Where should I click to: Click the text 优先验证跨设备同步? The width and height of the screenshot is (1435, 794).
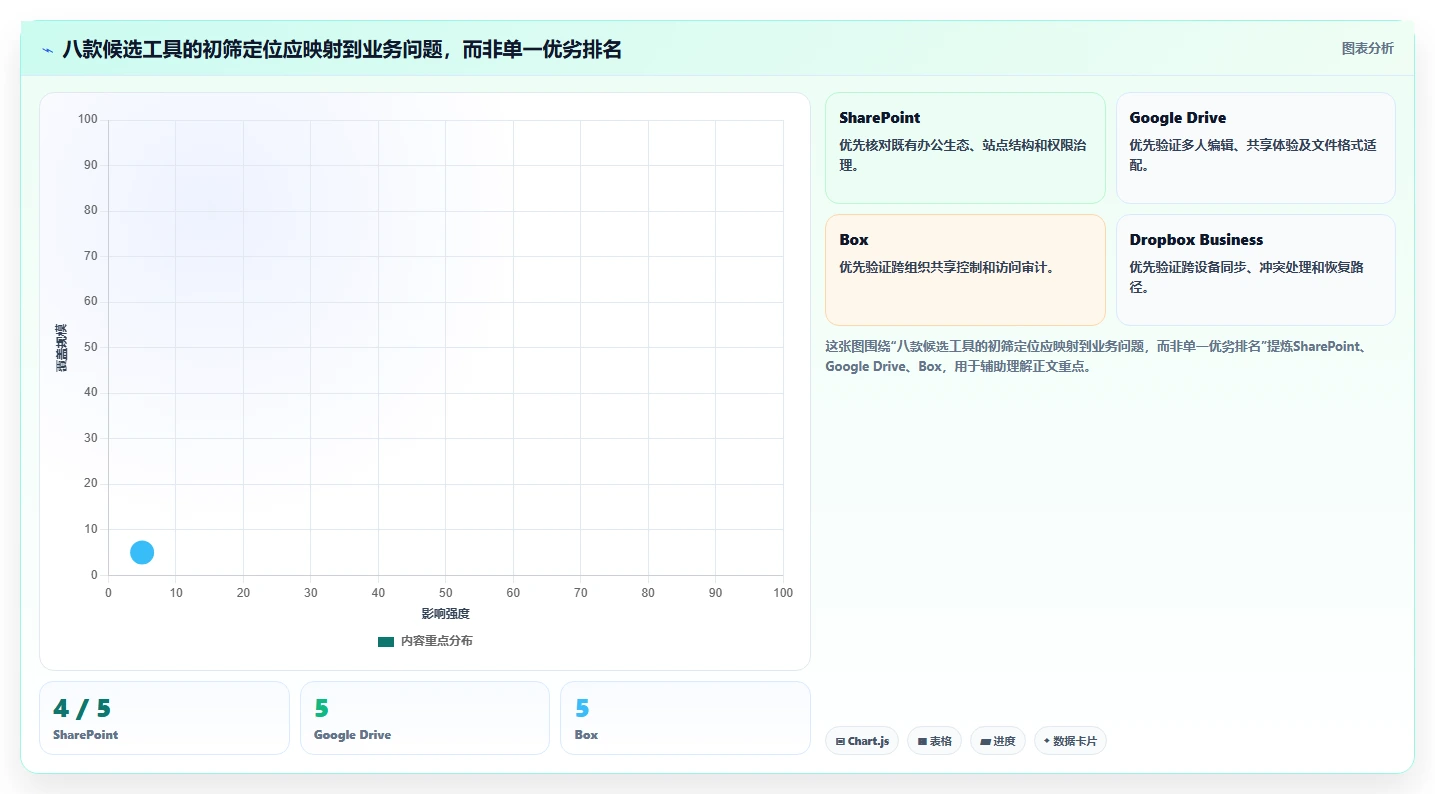1247,277
